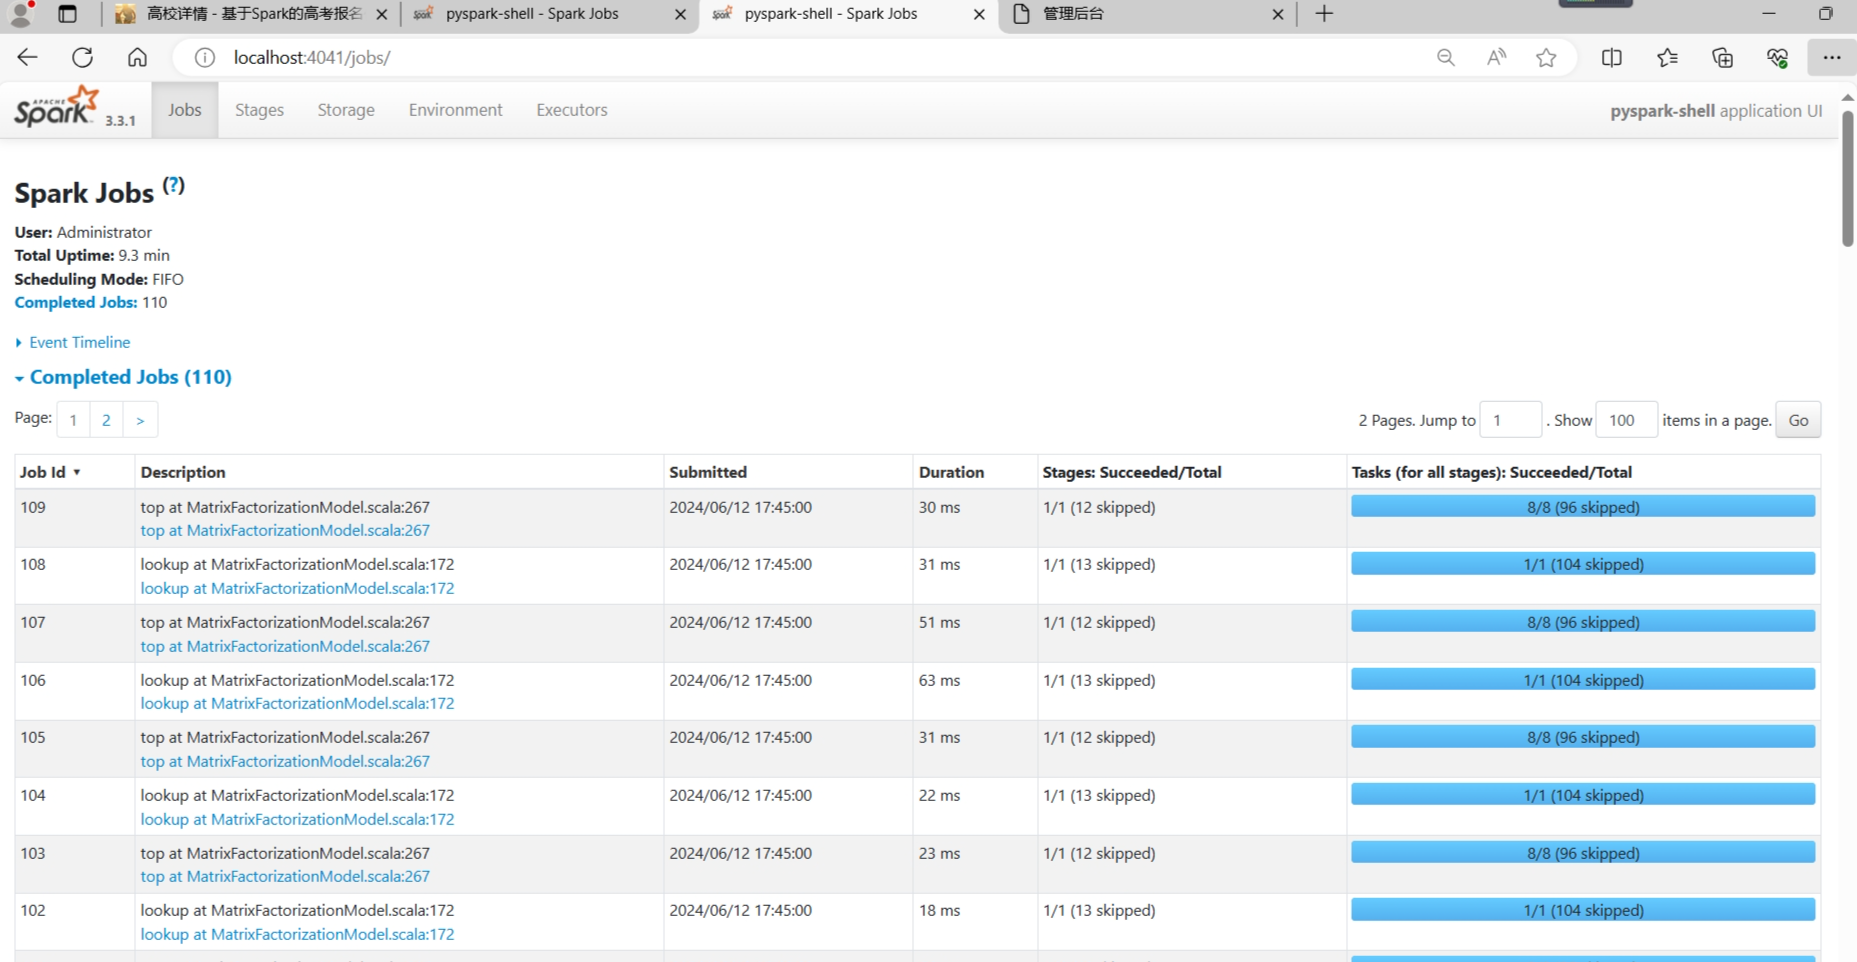Open the Jobs navigation tab
The height and width of the screenshot is (962, 1857).
click(185, 110)
